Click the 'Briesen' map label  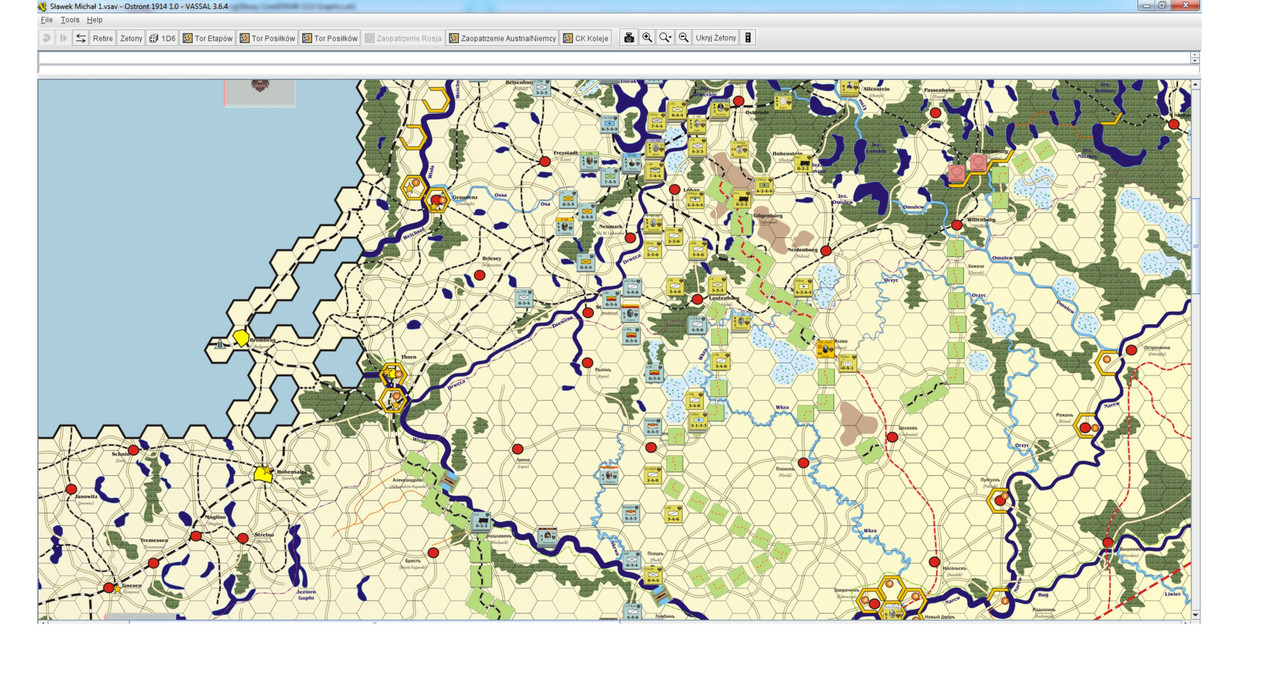point(491,257)
